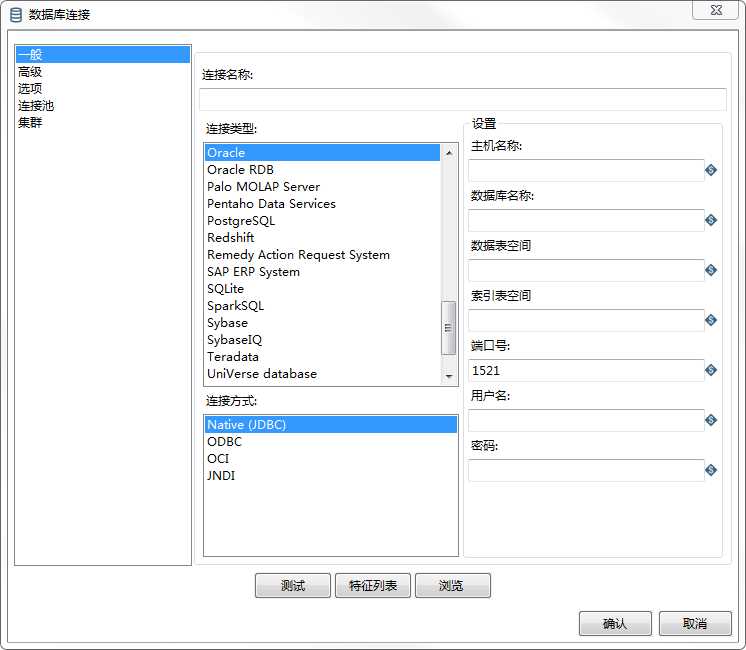This screenshot has width=746, height=650.
Task: Click the 端口号 field showing 1521
Action: coord(586,370)
